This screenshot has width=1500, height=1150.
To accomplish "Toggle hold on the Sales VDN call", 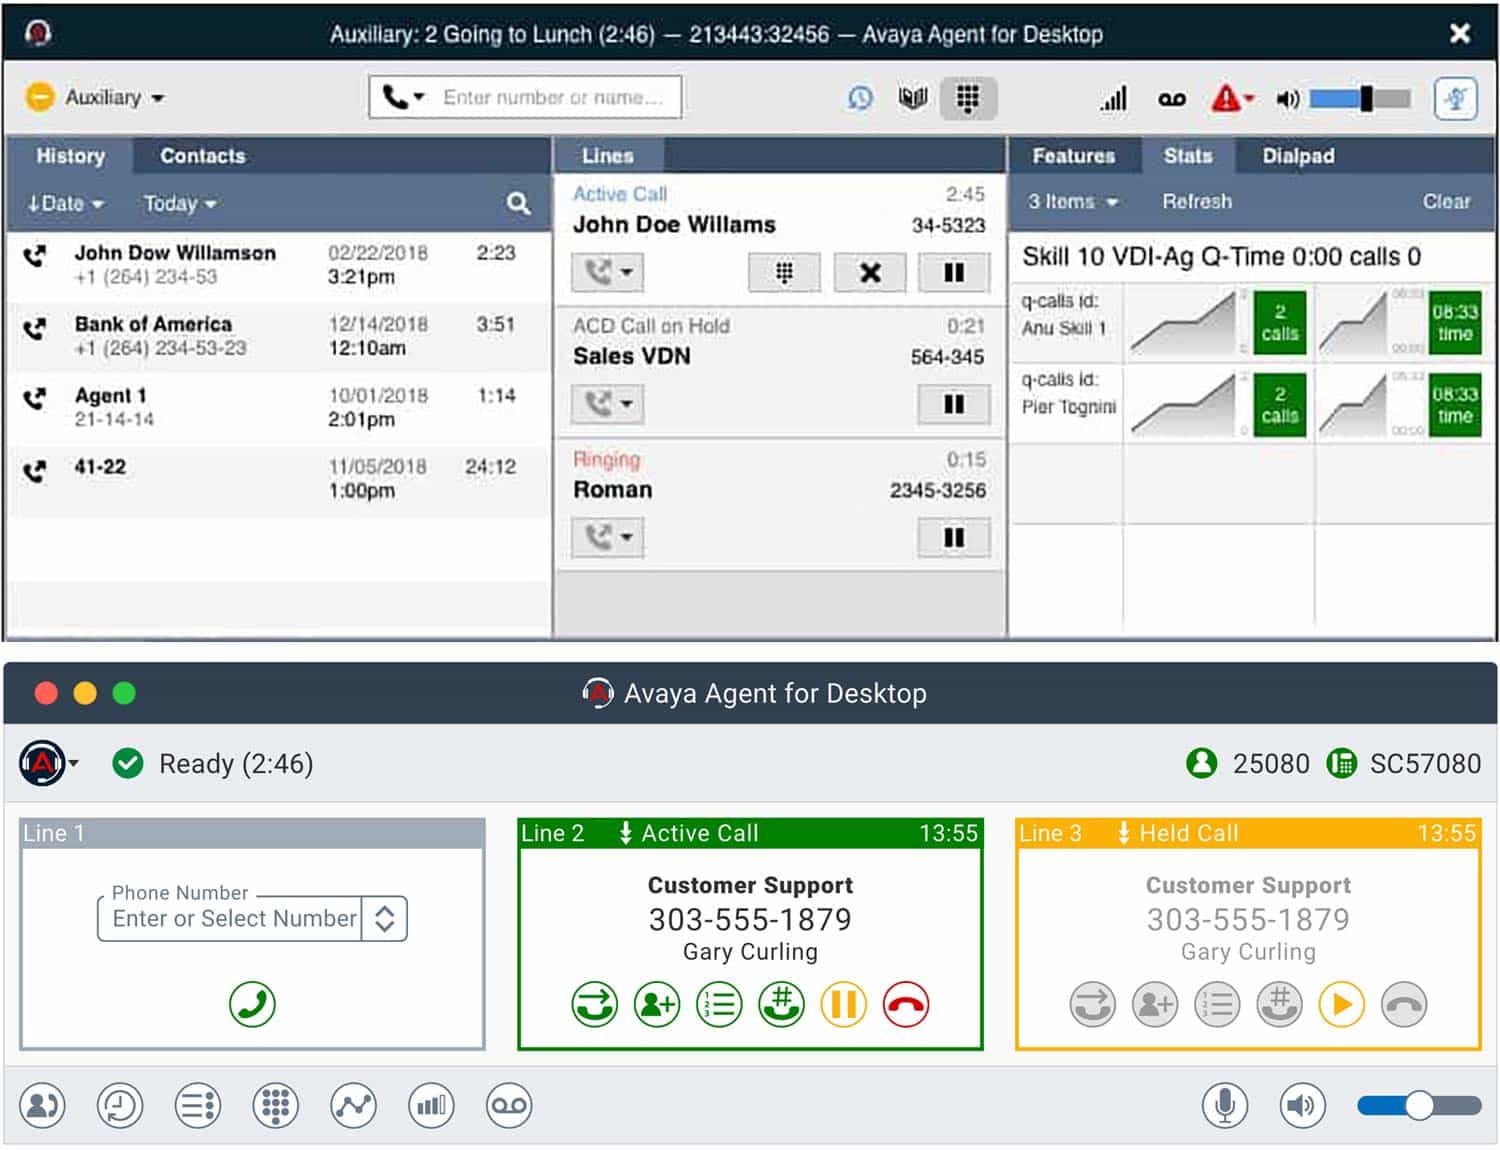I will [954, 404].
